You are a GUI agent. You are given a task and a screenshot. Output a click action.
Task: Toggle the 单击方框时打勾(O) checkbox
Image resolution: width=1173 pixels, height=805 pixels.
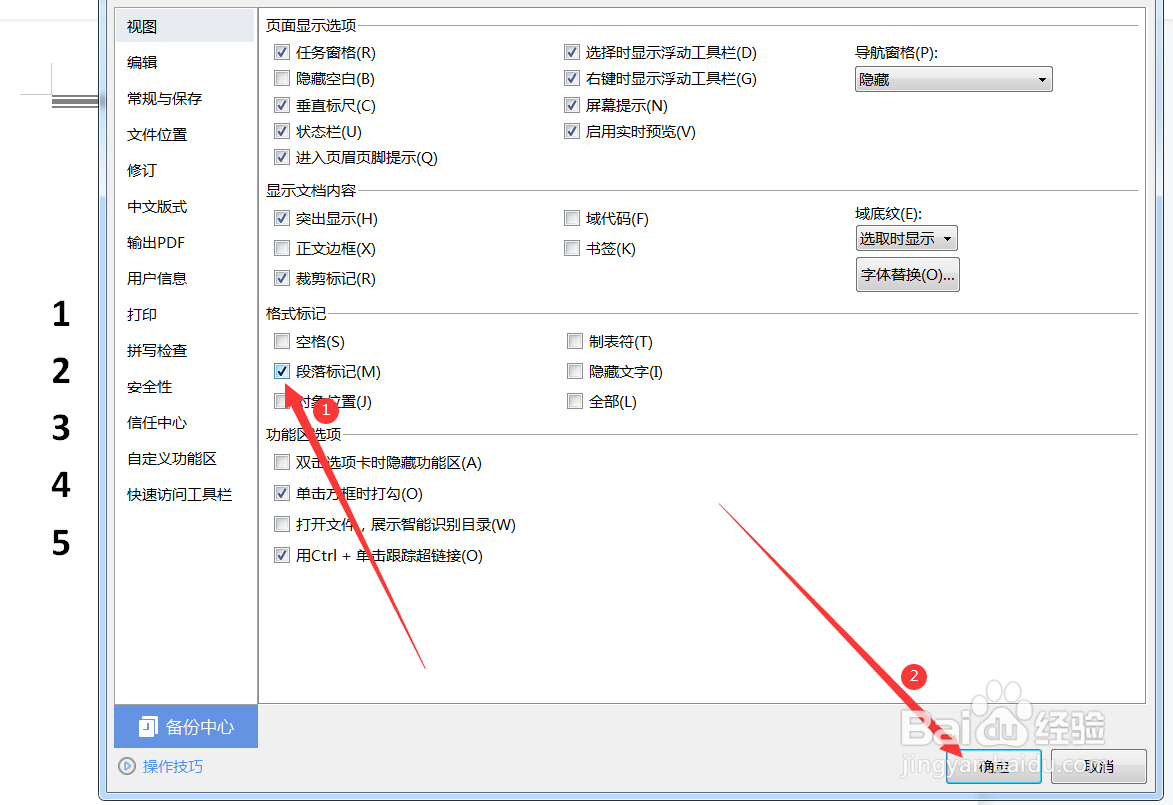coord(282,493)
